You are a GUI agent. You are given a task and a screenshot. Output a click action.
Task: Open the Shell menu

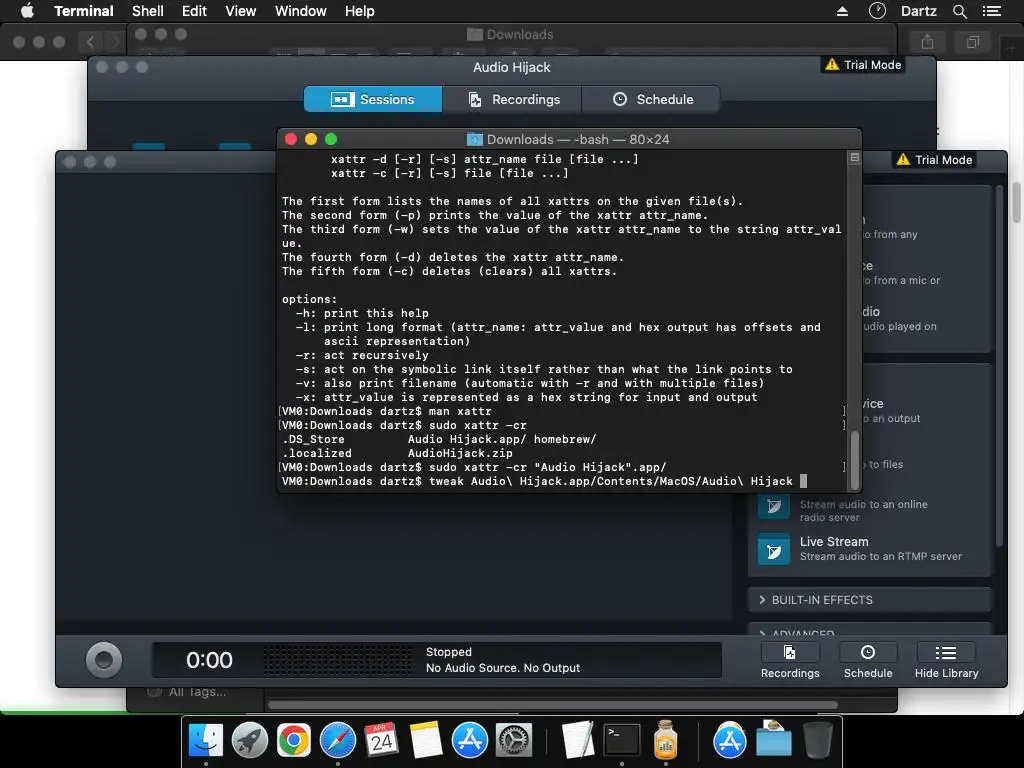(148, 11)
